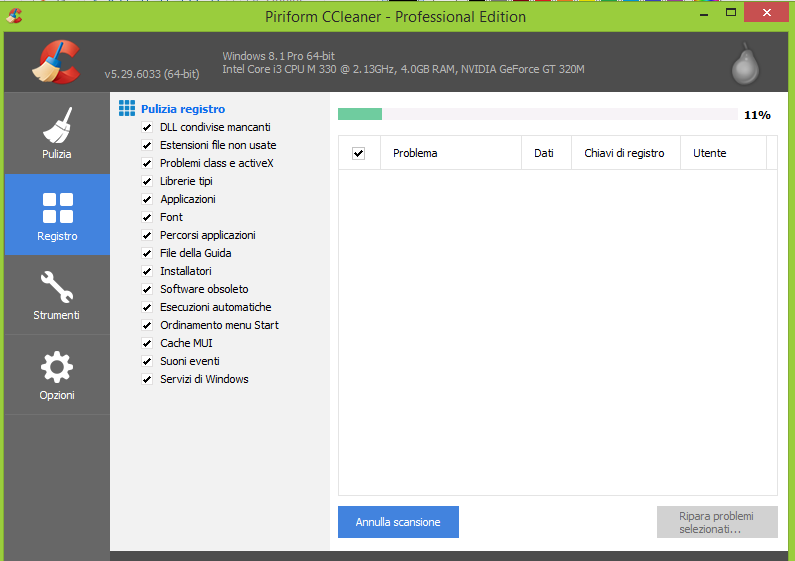
Task: Uncheck Estensioni file non usate
Action: [x=147, y=145]
